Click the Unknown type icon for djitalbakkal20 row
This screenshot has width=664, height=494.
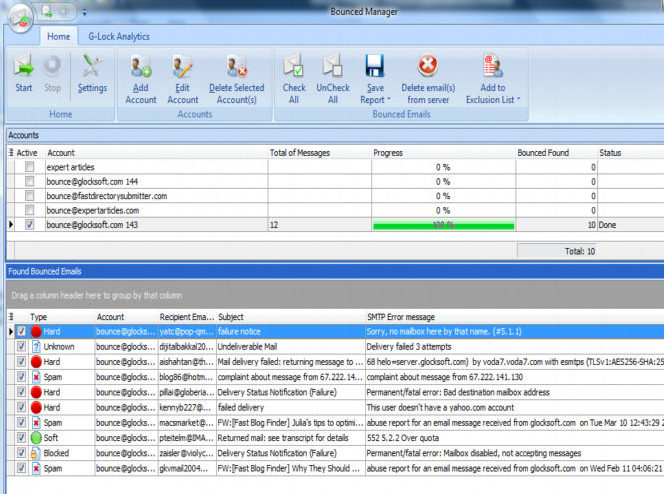coord(36,347)
